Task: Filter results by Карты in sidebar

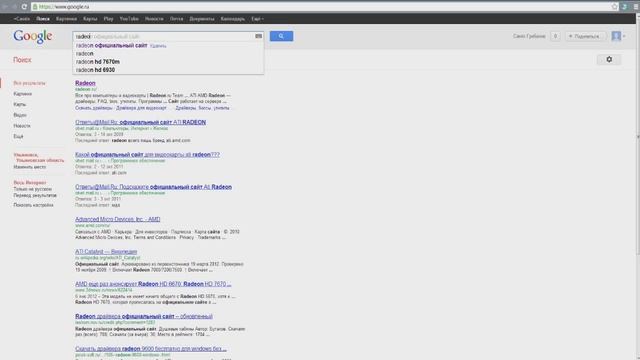Action: click(x=20, y=104)
